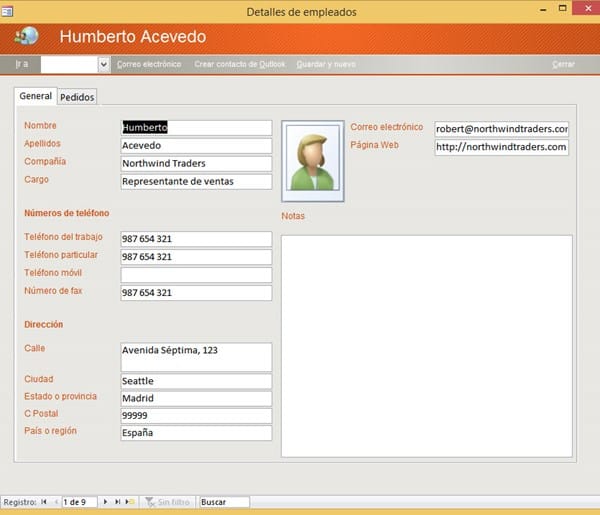Click the Sin filtro filter indicator
600x515 pixels.
166,501
